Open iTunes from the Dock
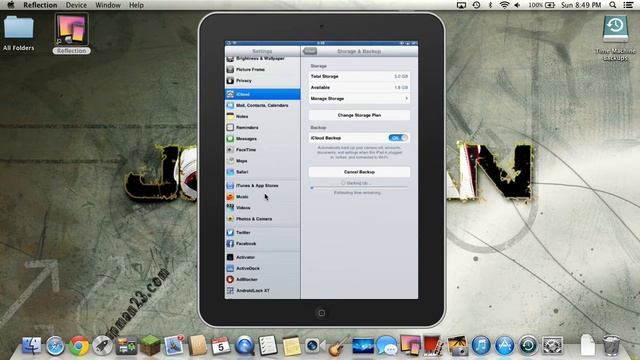640x360 pixels. pos(481,345)
